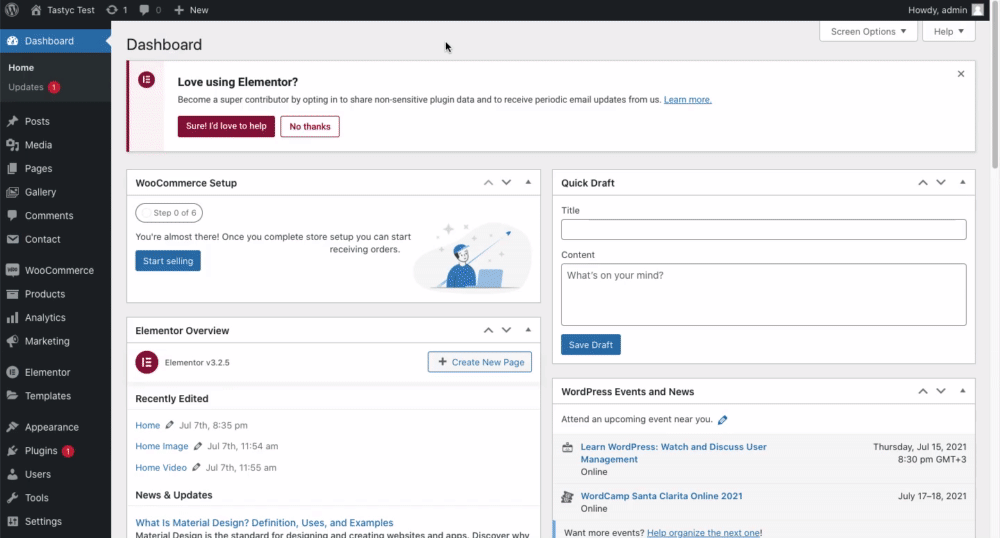Open the updates icon in admin bar
This screenshot has width=1000, height=538.
[112, 10]
